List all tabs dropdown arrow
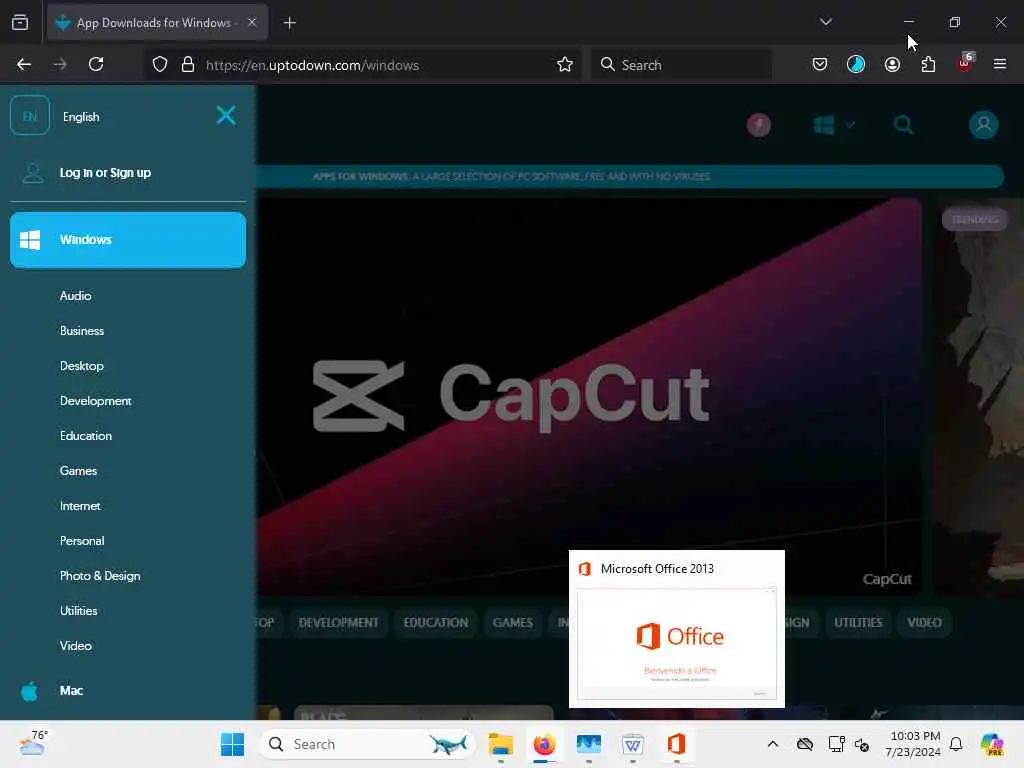The height and width of the screenshot is (768, 1024). pyautogui.click(x=825, y=22)
